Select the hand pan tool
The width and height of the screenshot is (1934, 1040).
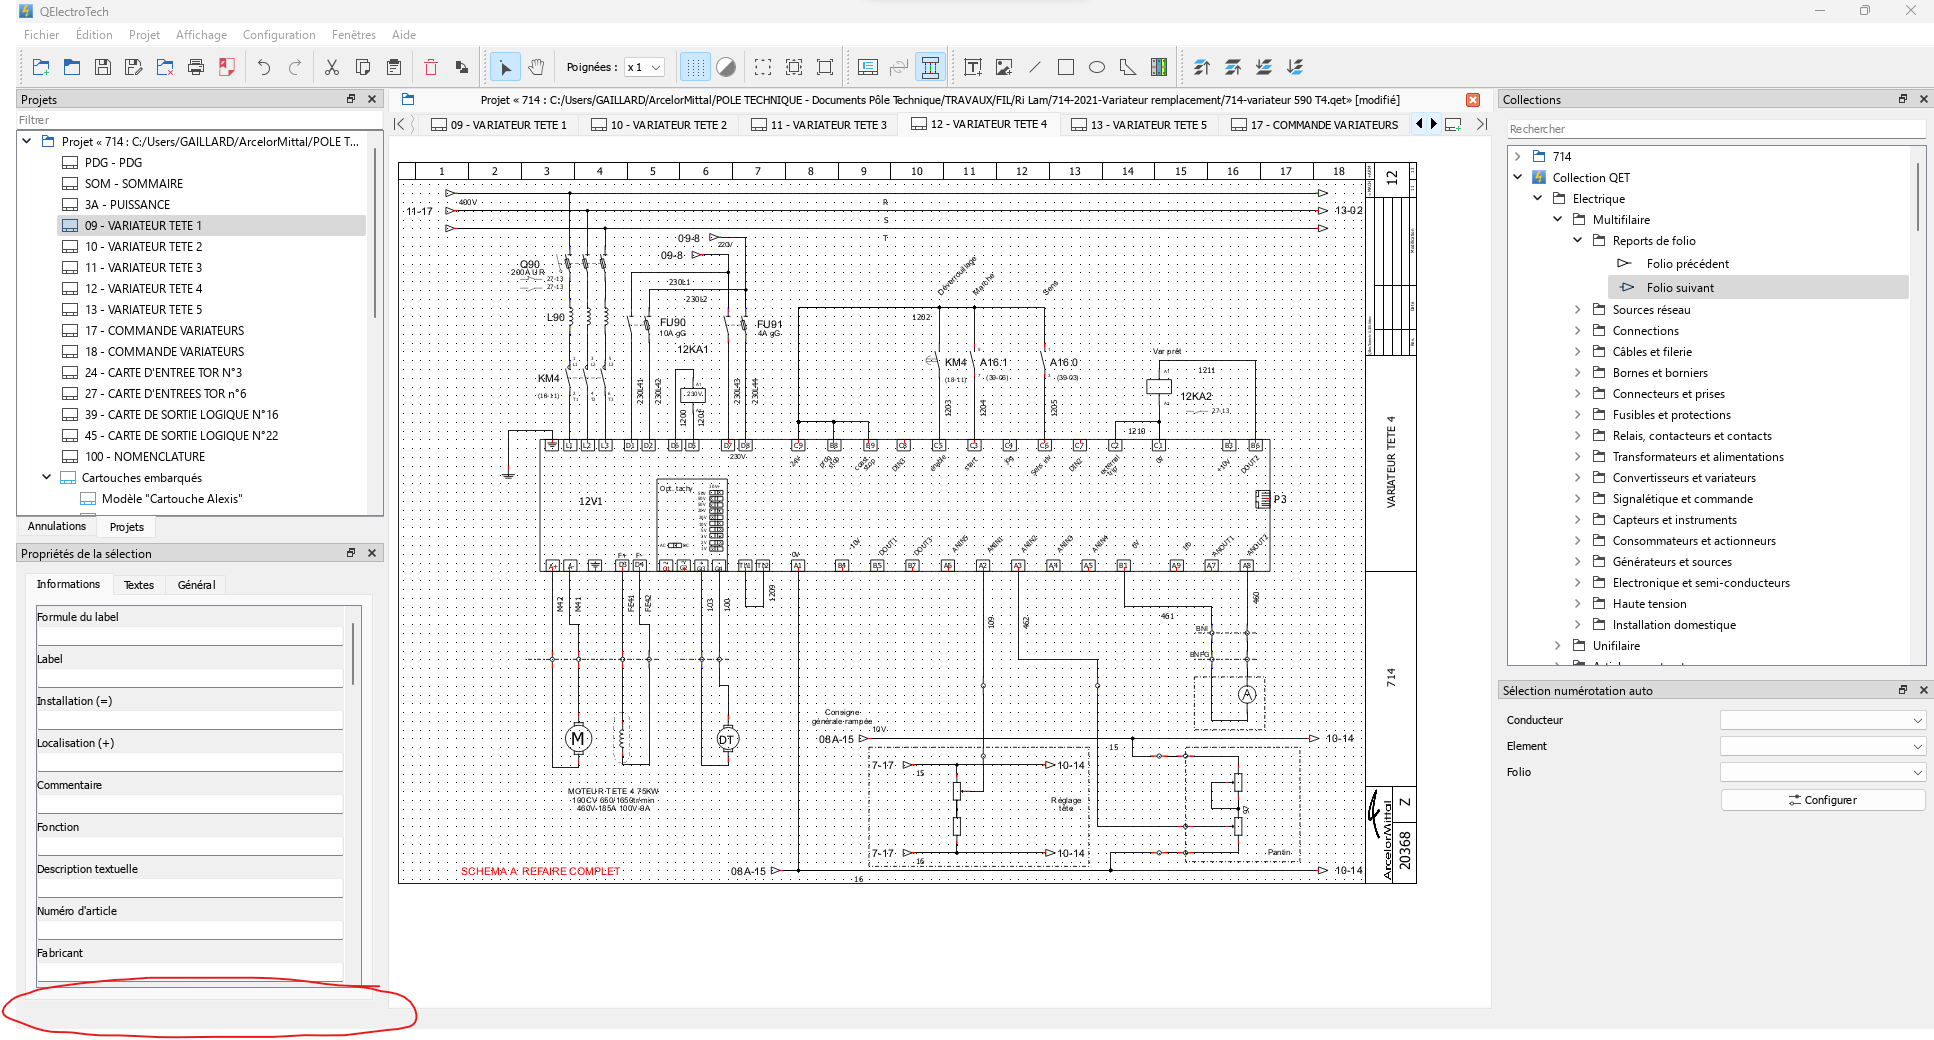pos(537,67)
